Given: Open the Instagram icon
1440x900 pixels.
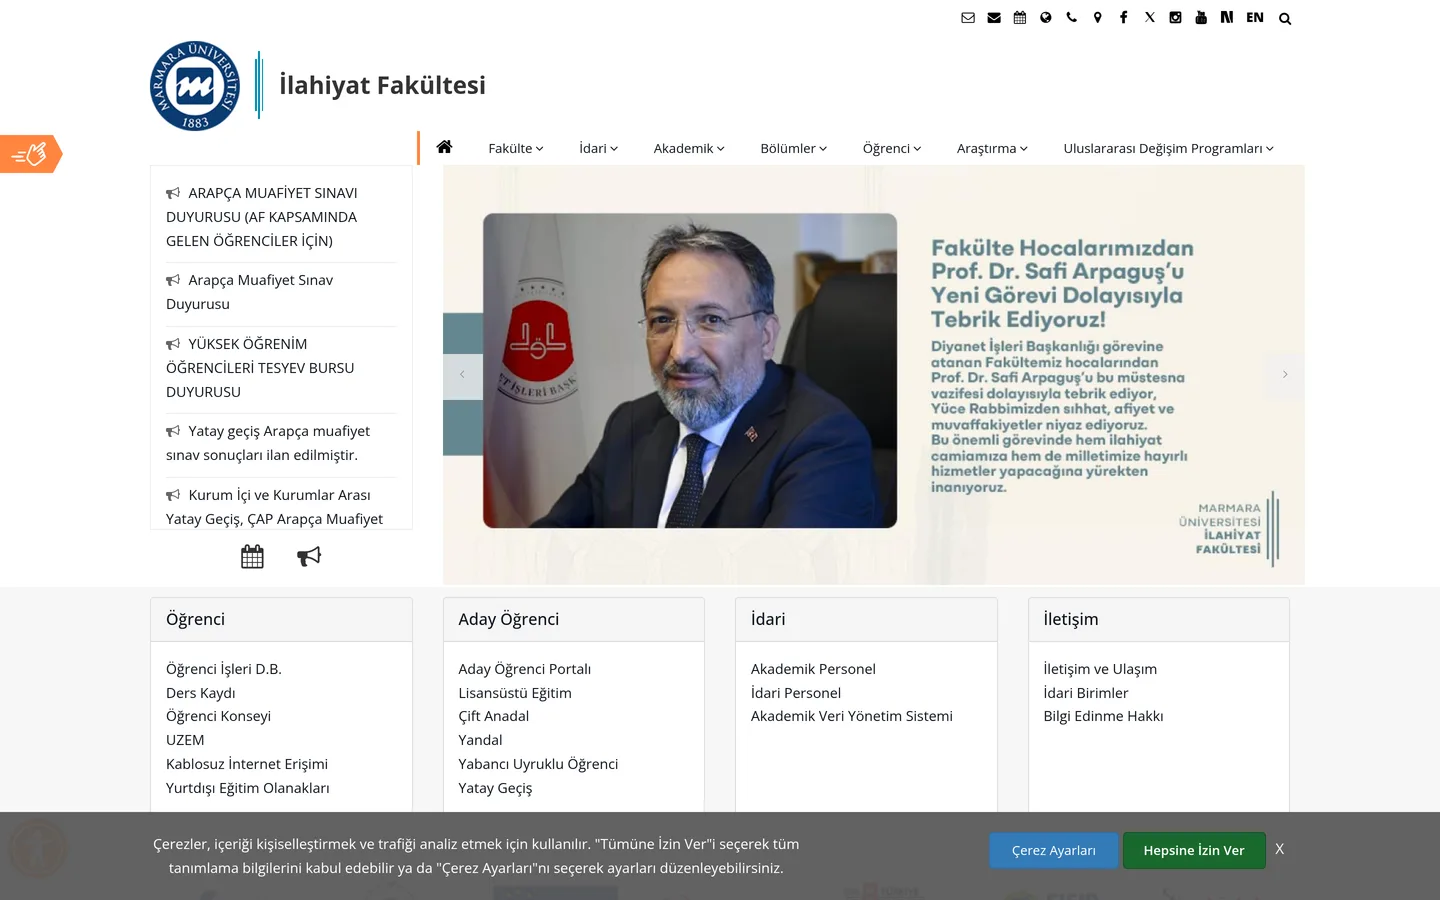Looking at the screenshot, I should pyautogui.click(x=1176, y=18).
